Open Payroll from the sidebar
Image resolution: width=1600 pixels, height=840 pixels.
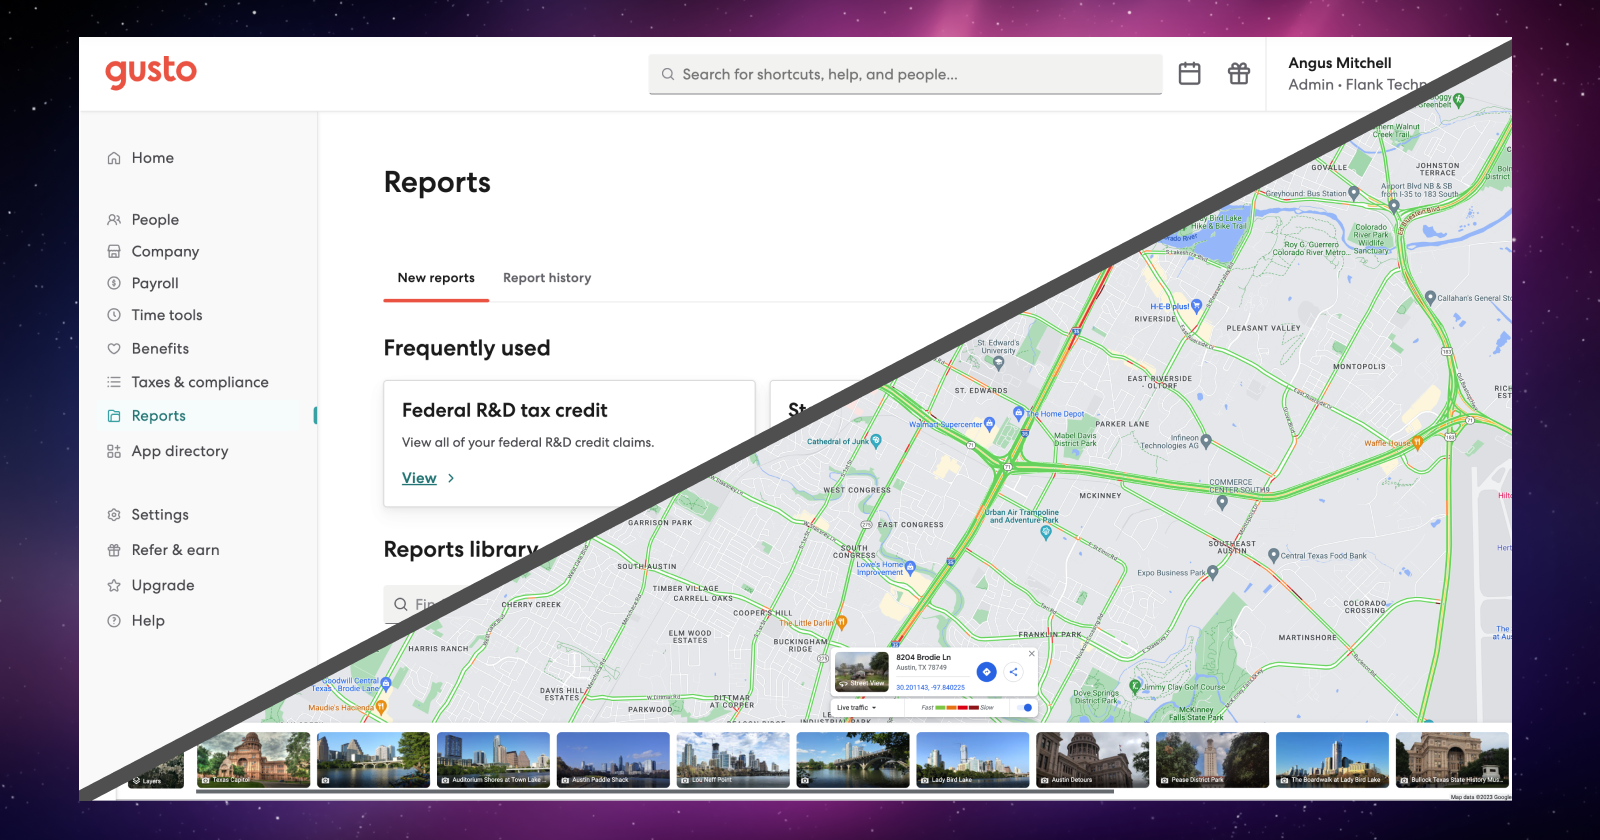[x=155, y=283]
